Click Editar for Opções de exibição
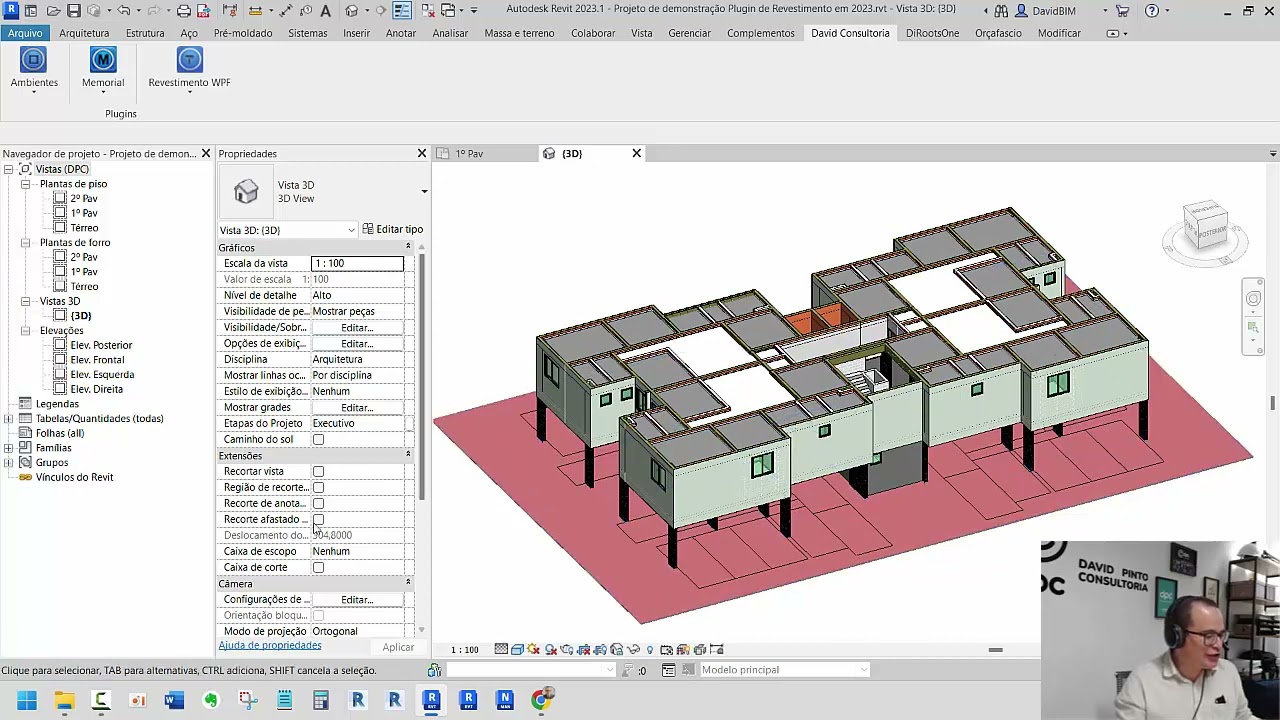 point(357,344)
